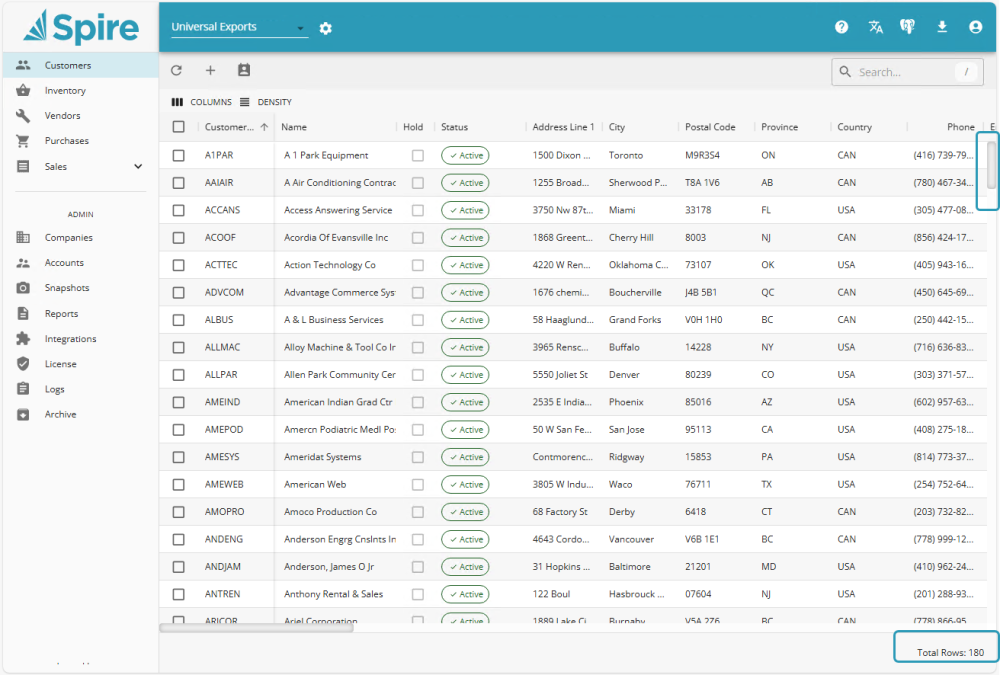Open the user account icon
The height and width of the screenshot is (675, 1000).
click(x=975, y=27)
